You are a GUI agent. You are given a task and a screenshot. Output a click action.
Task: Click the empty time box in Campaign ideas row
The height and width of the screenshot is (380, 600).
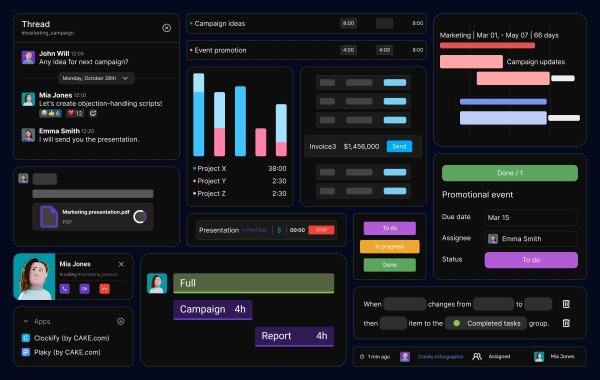(384, 23)
